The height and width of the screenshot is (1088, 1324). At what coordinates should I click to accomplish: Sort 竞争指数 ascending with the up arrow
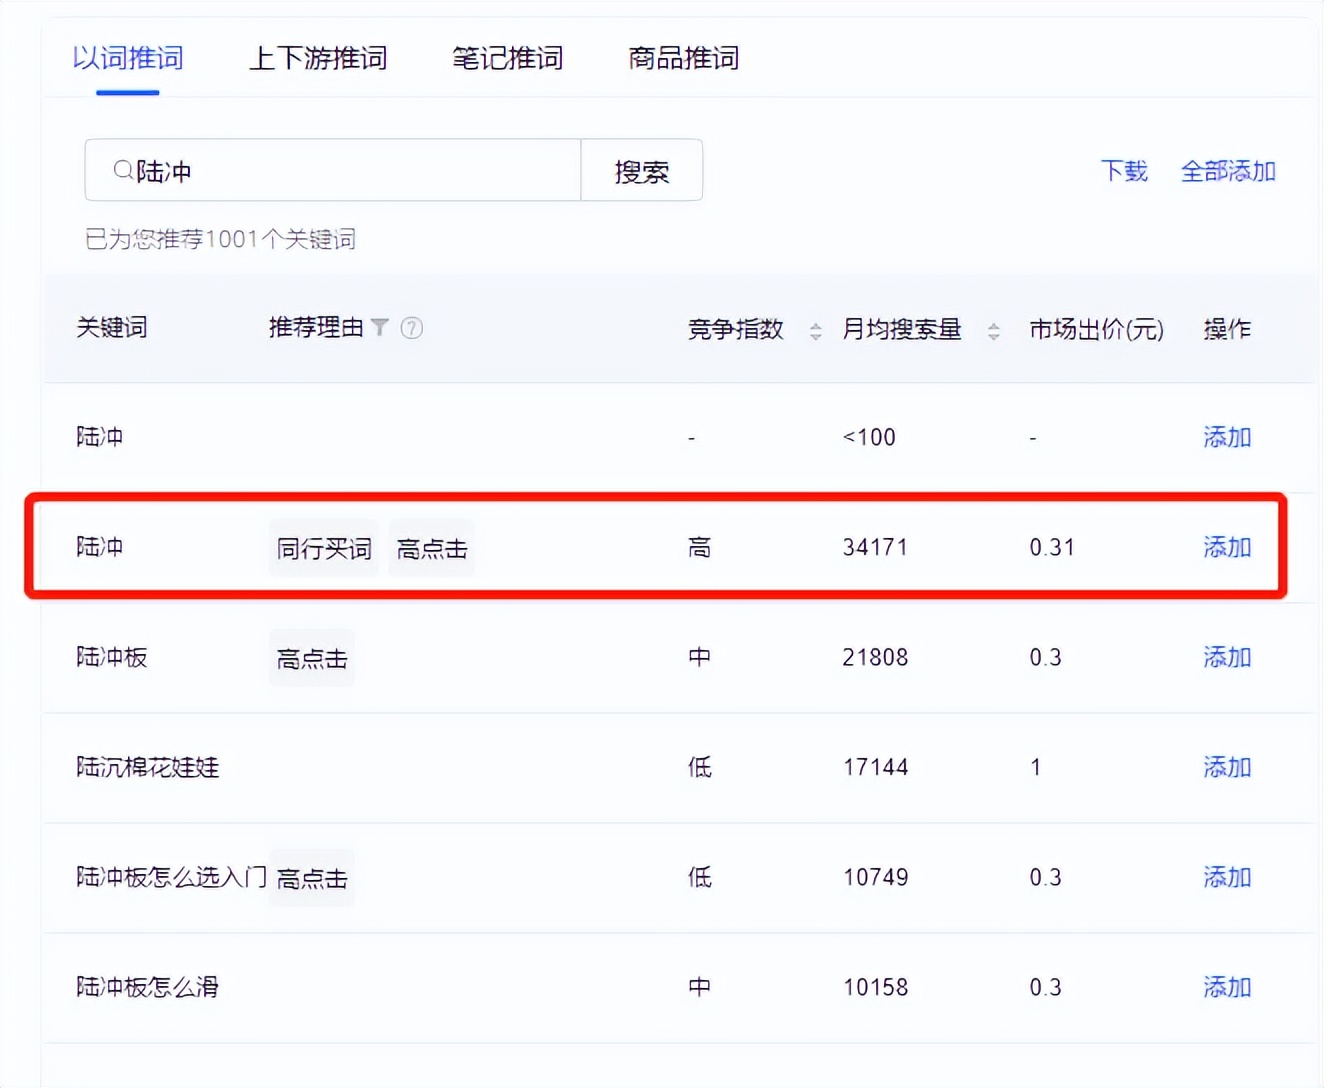tap(816, 322)
